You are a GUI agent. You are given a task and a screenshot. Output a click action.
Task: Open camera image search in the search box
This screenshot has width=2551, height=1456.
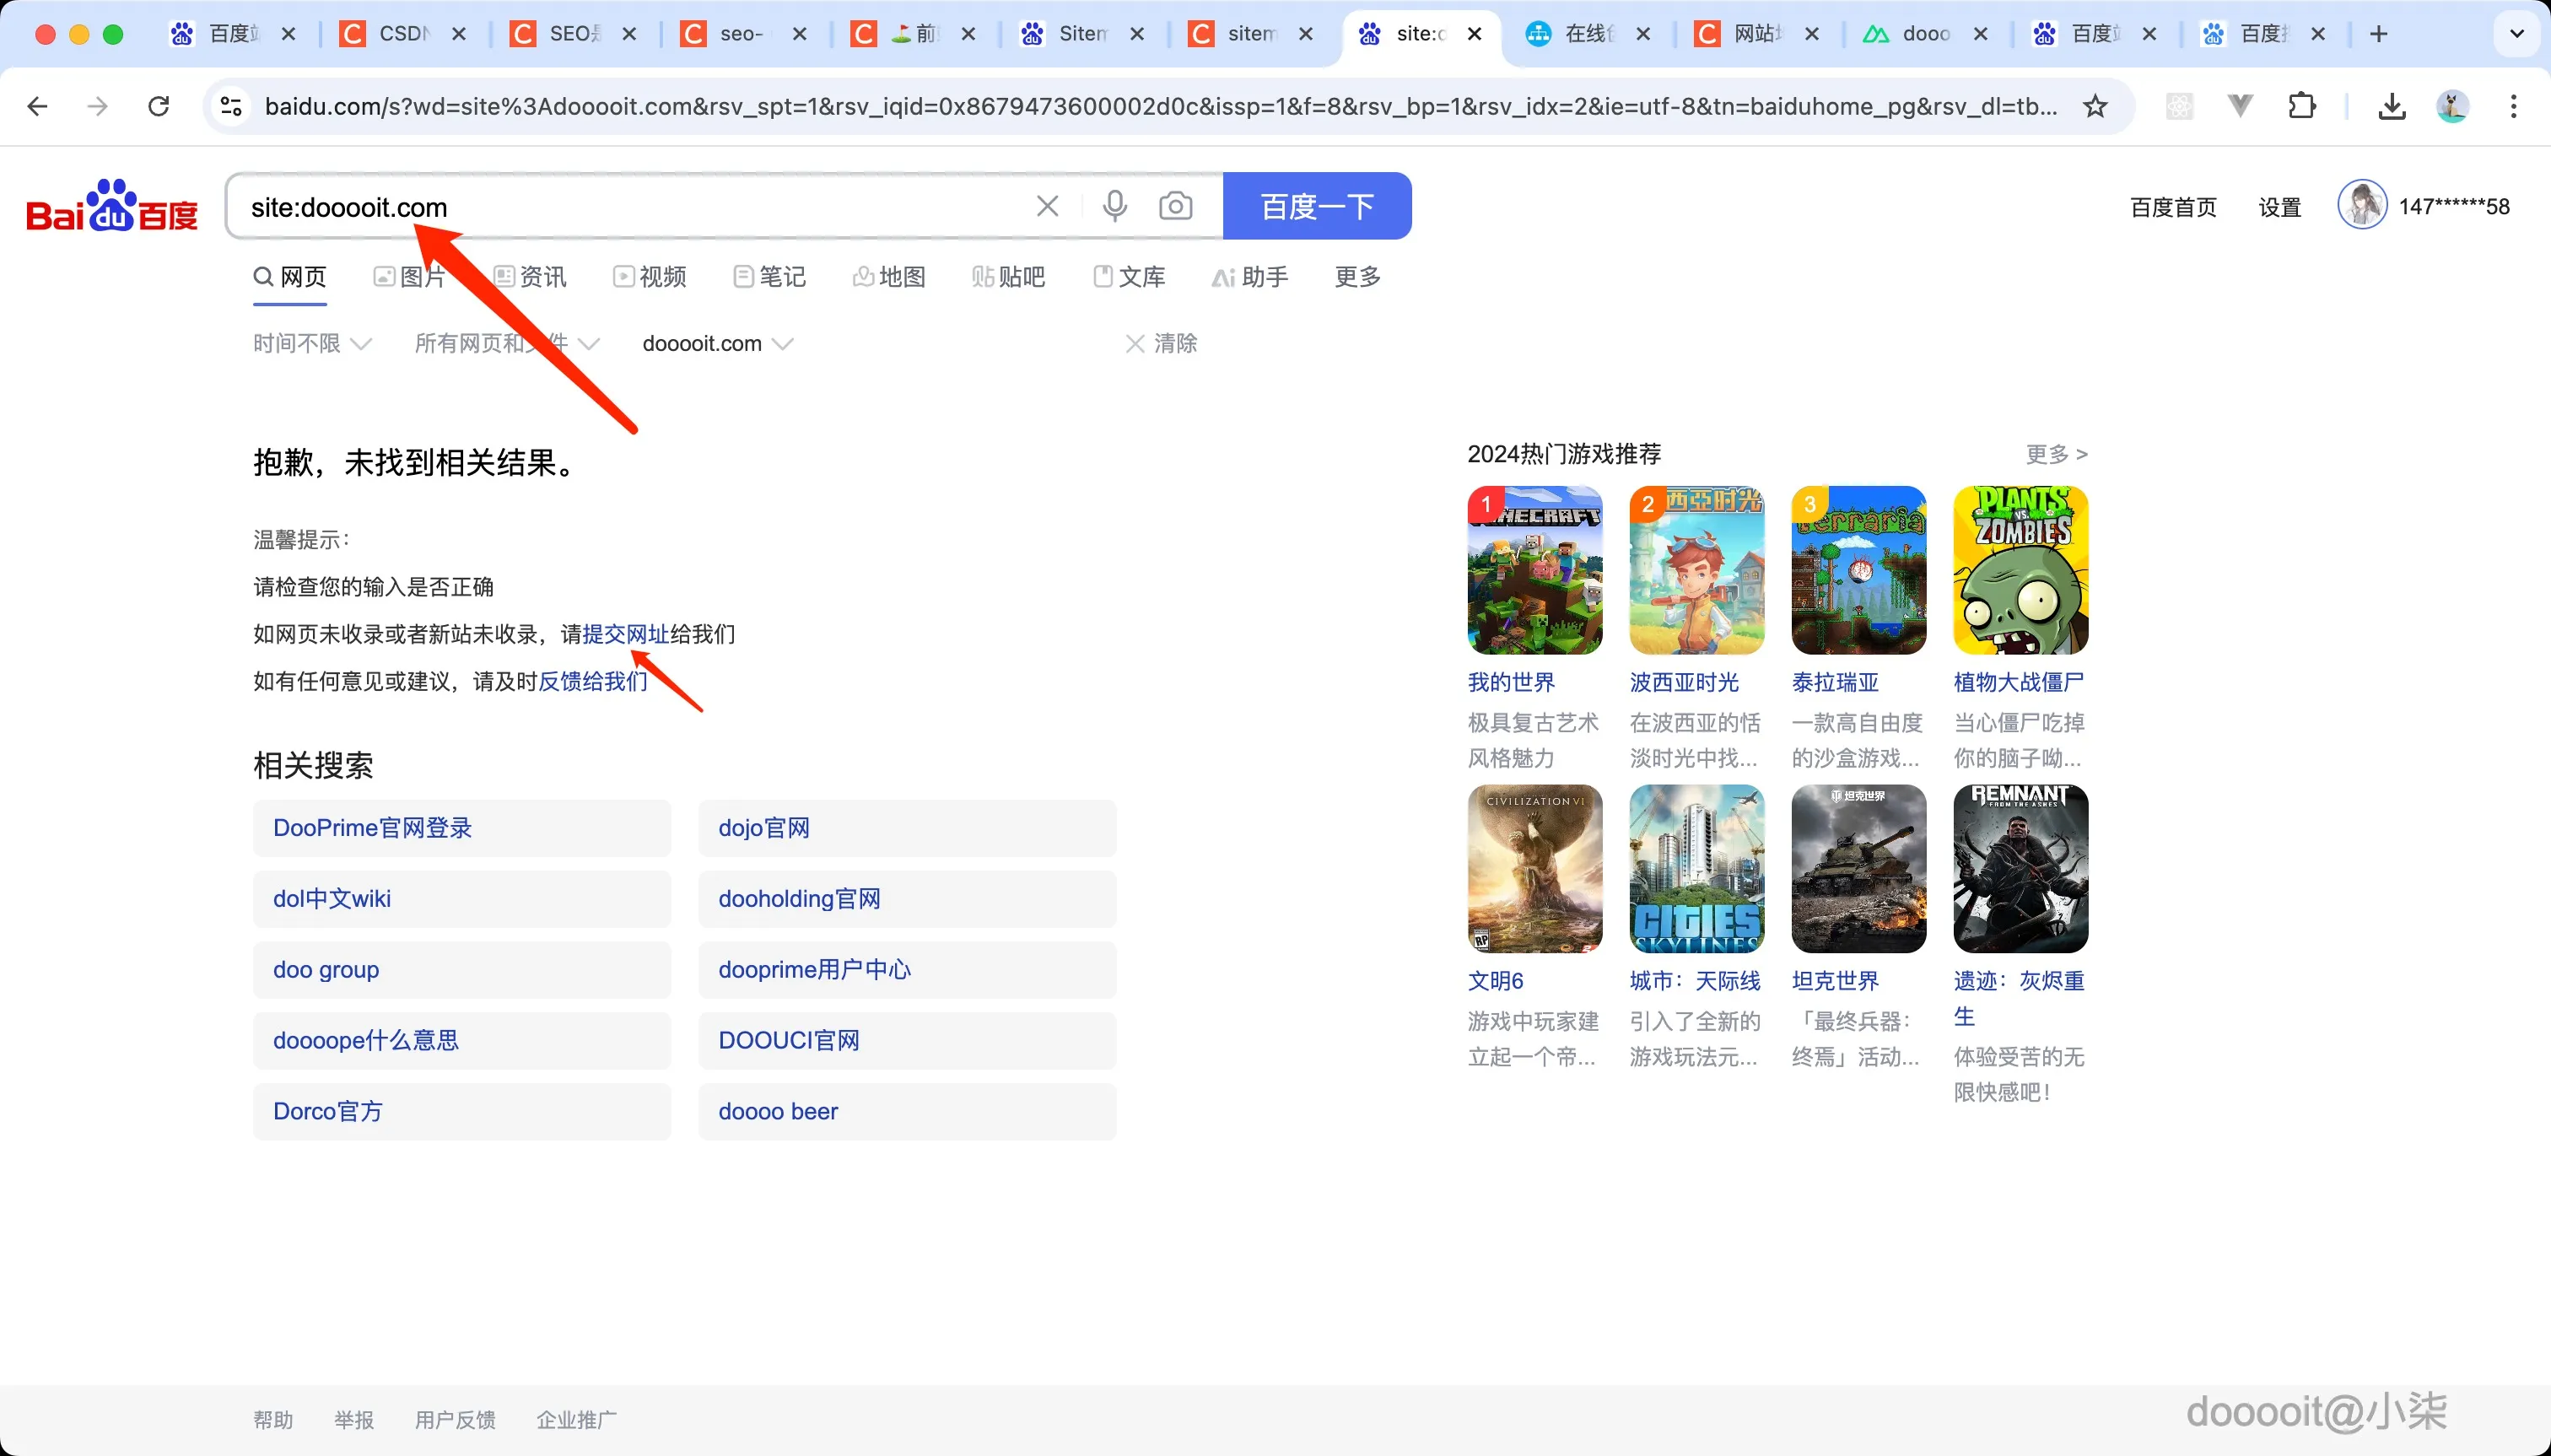pos(1176,205)
